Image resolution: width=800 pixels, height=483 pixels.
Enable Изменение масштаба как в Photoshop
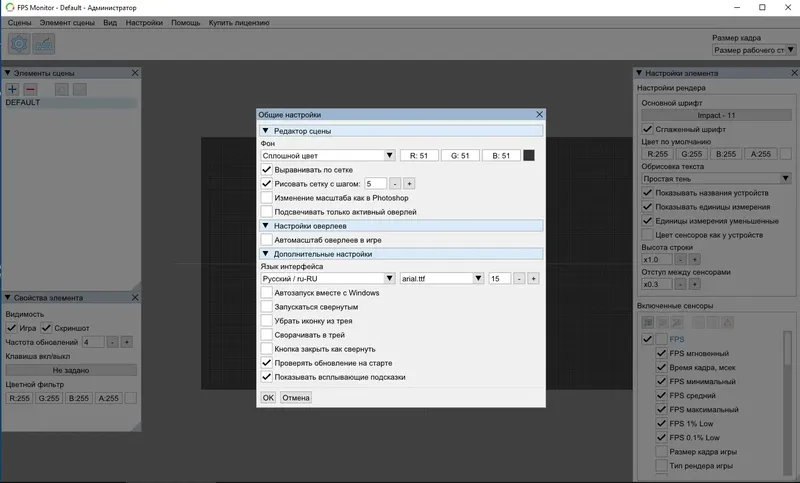pos(266,197)
